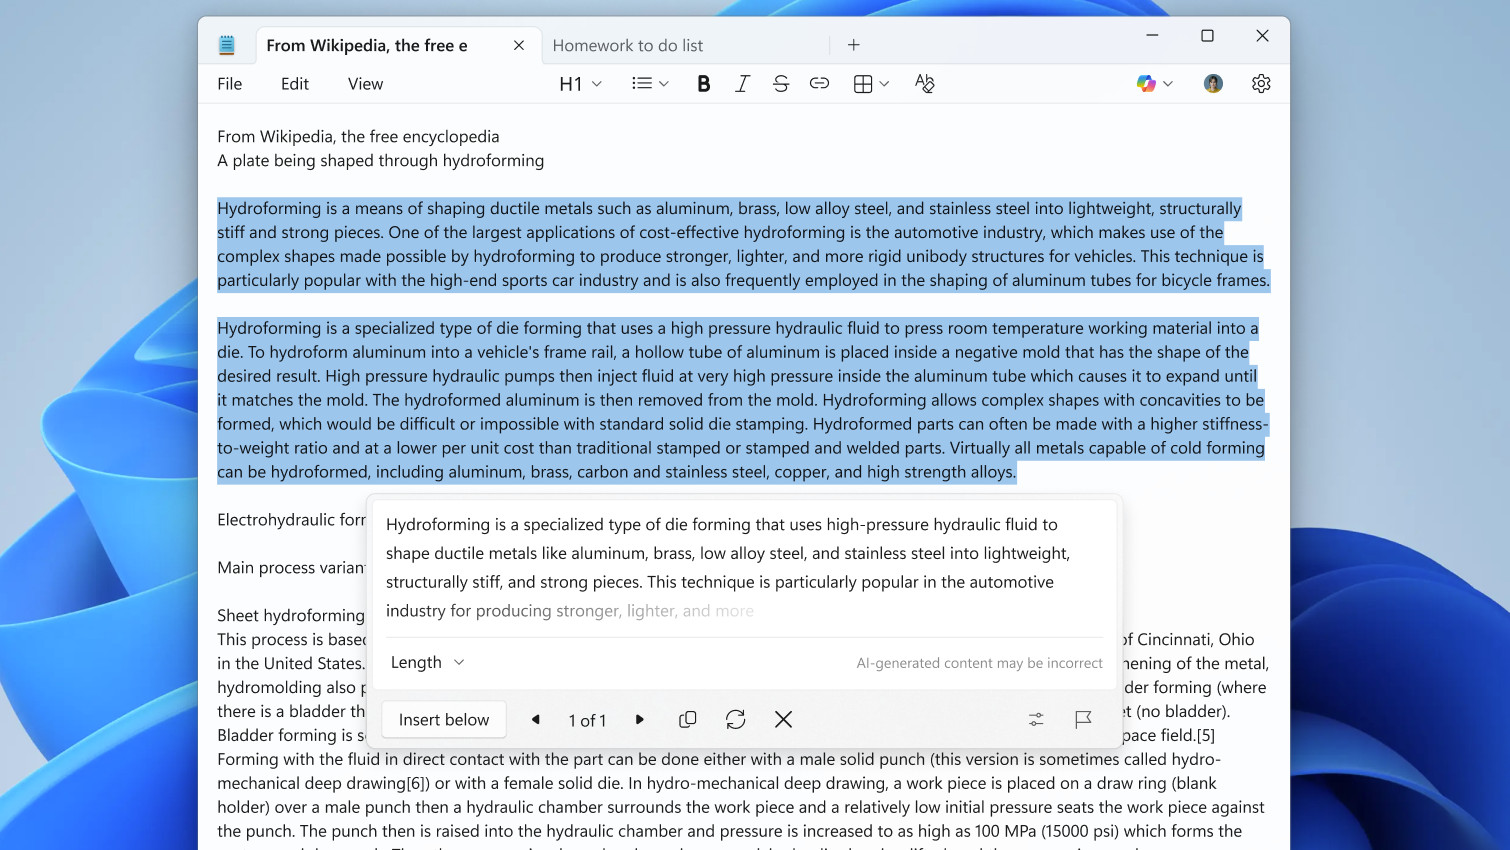Apply italic formatting
1510x850 pixels.
click(742, 83)
